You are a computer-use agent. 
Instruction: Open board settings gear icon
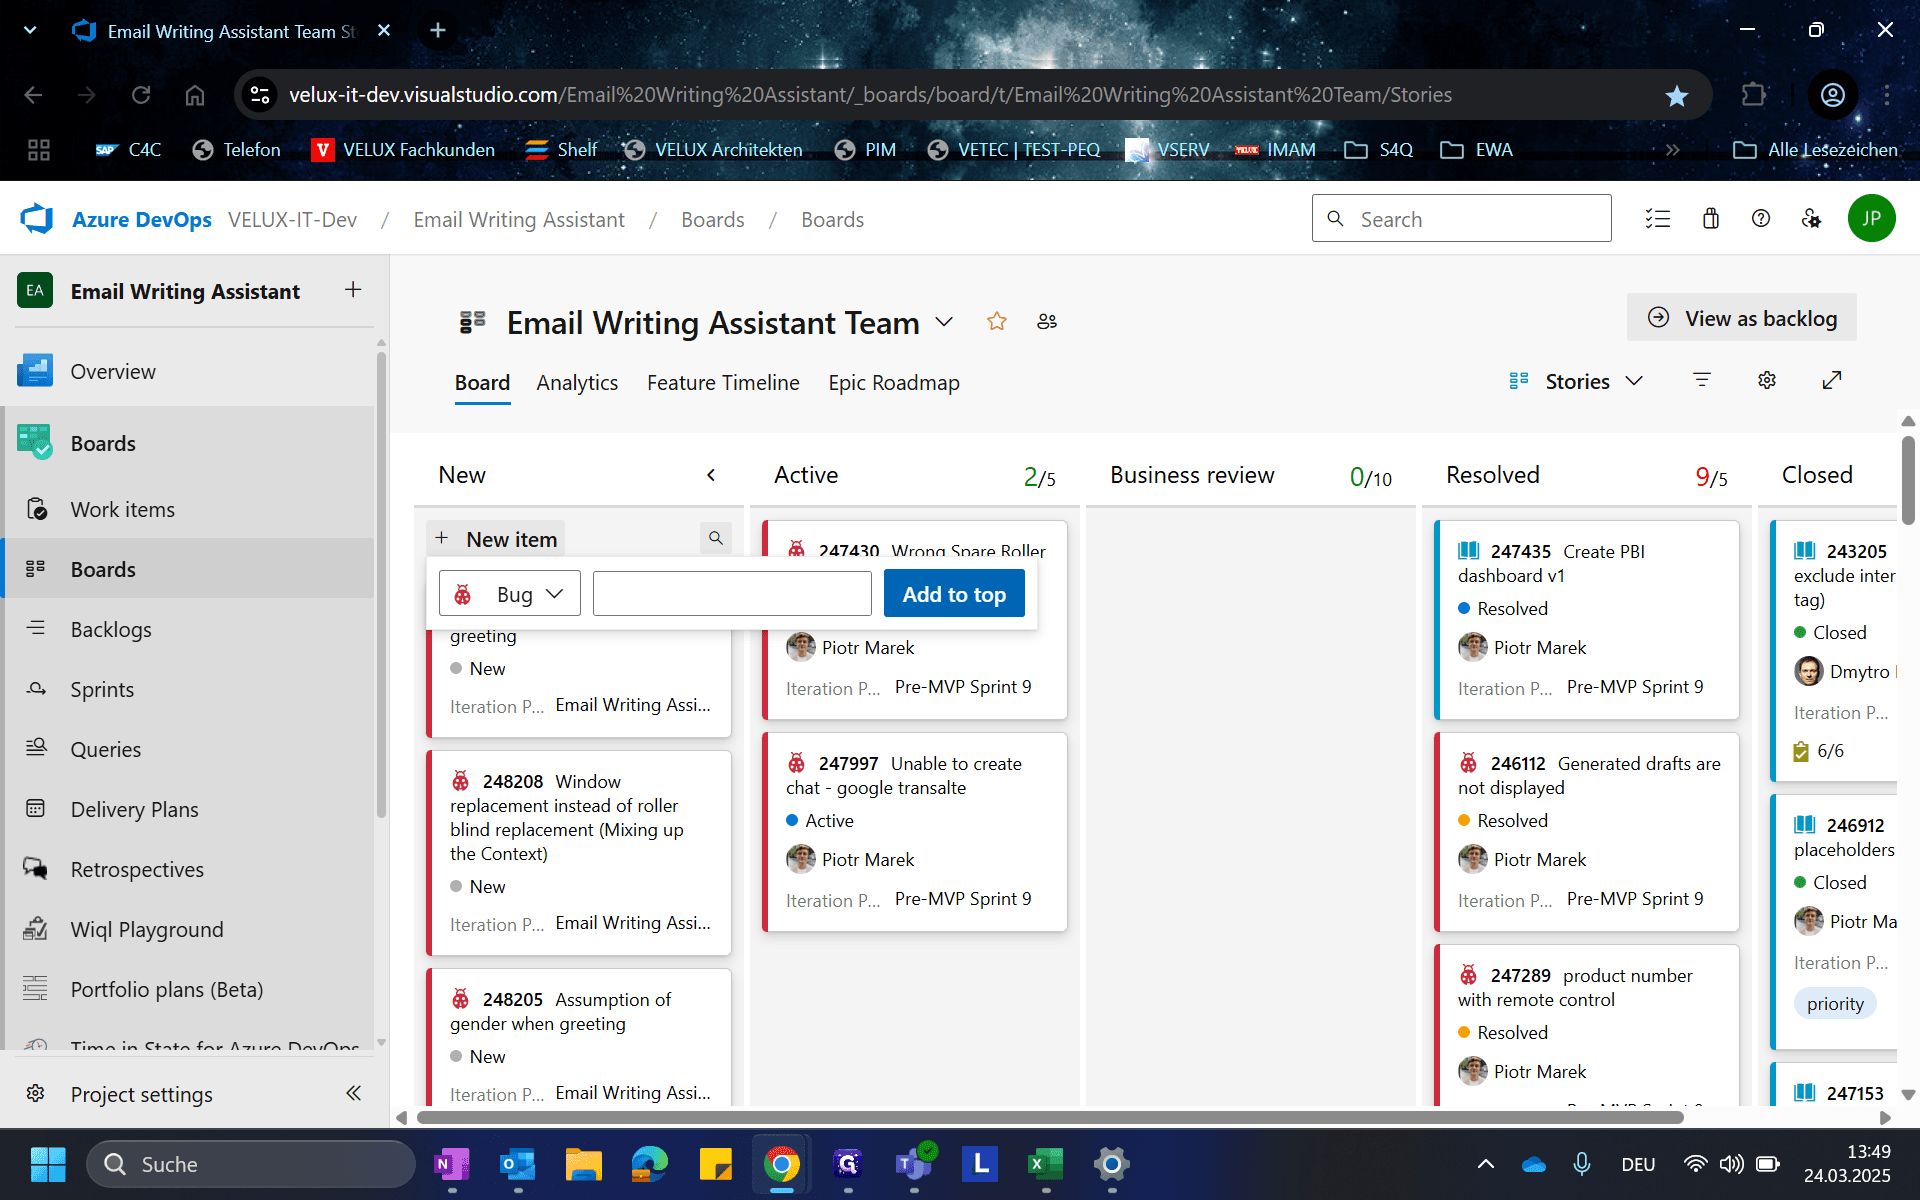pos(1767,380)
